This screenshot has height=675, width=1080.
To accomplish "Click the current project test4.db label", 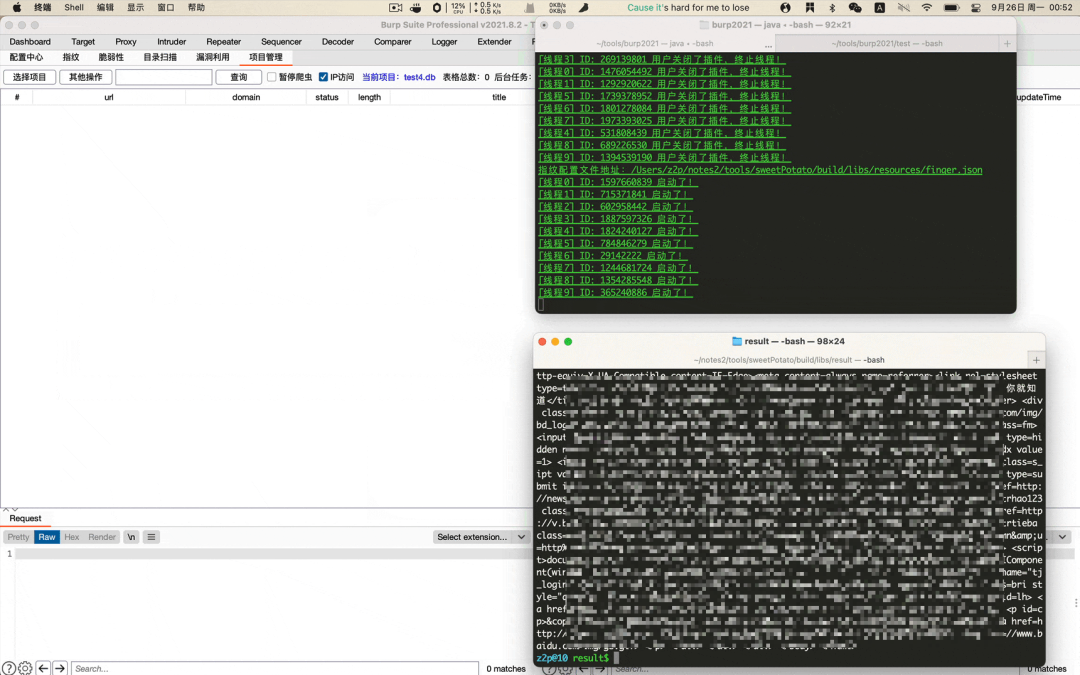I will point(399,77).
